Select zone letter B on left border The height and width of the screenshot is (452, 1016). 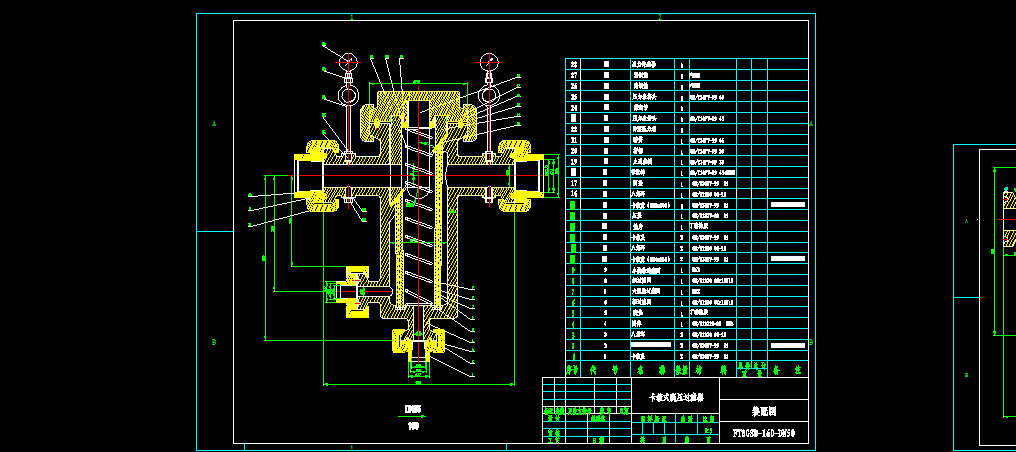coord(214,342)
